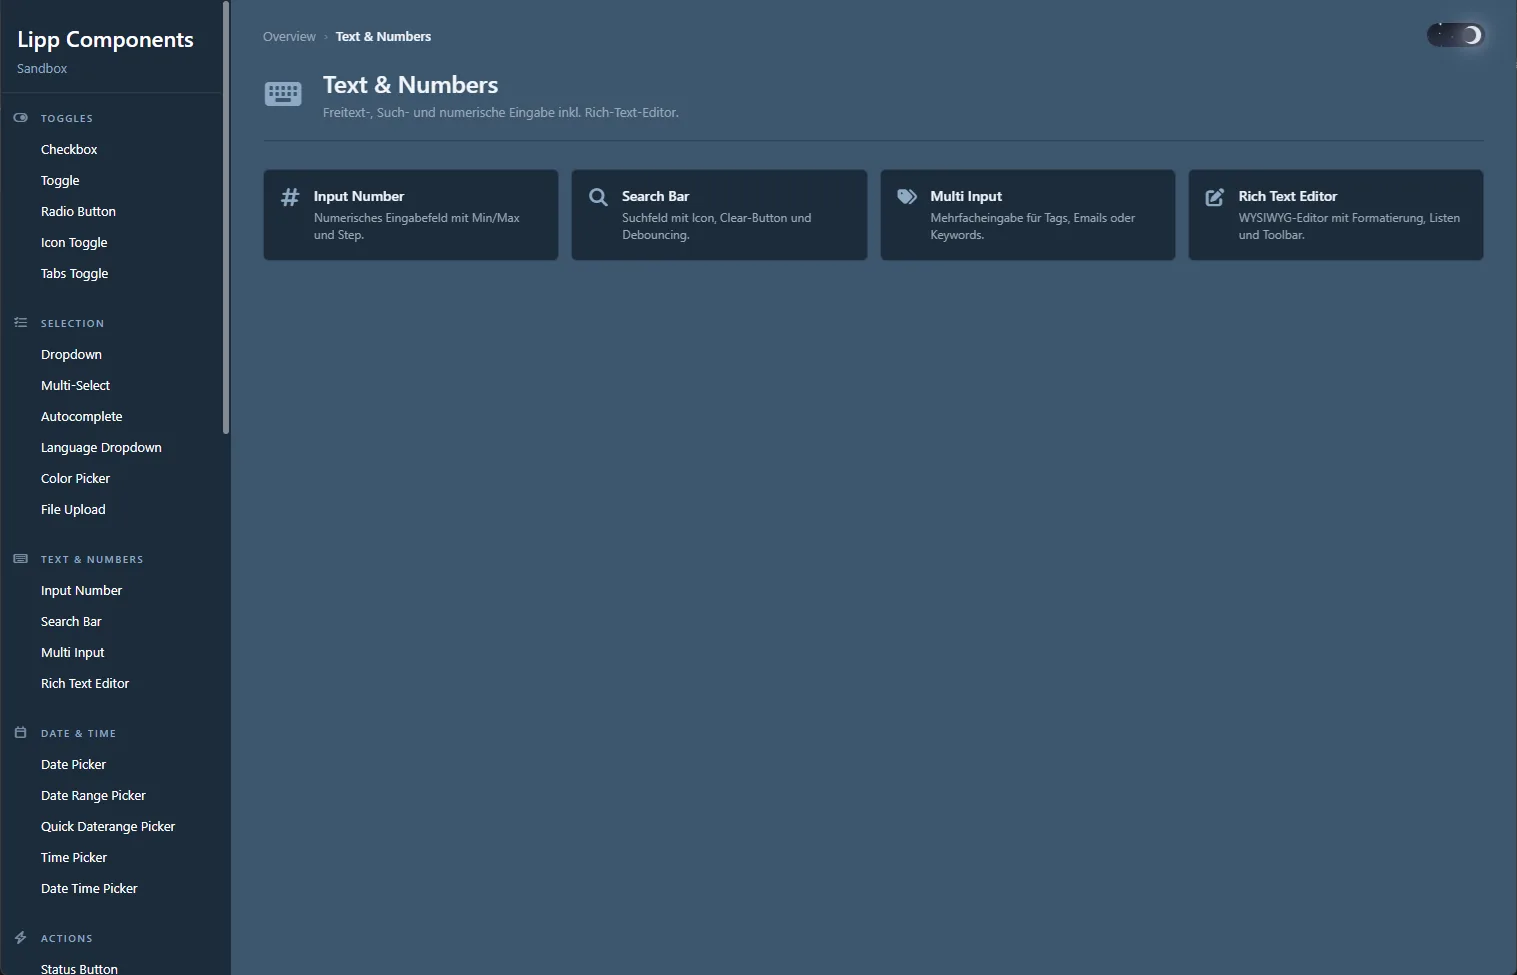Click the Date & Time calendar icon
This screenshot has width=1517, height=975.
[x=21, y=733]
